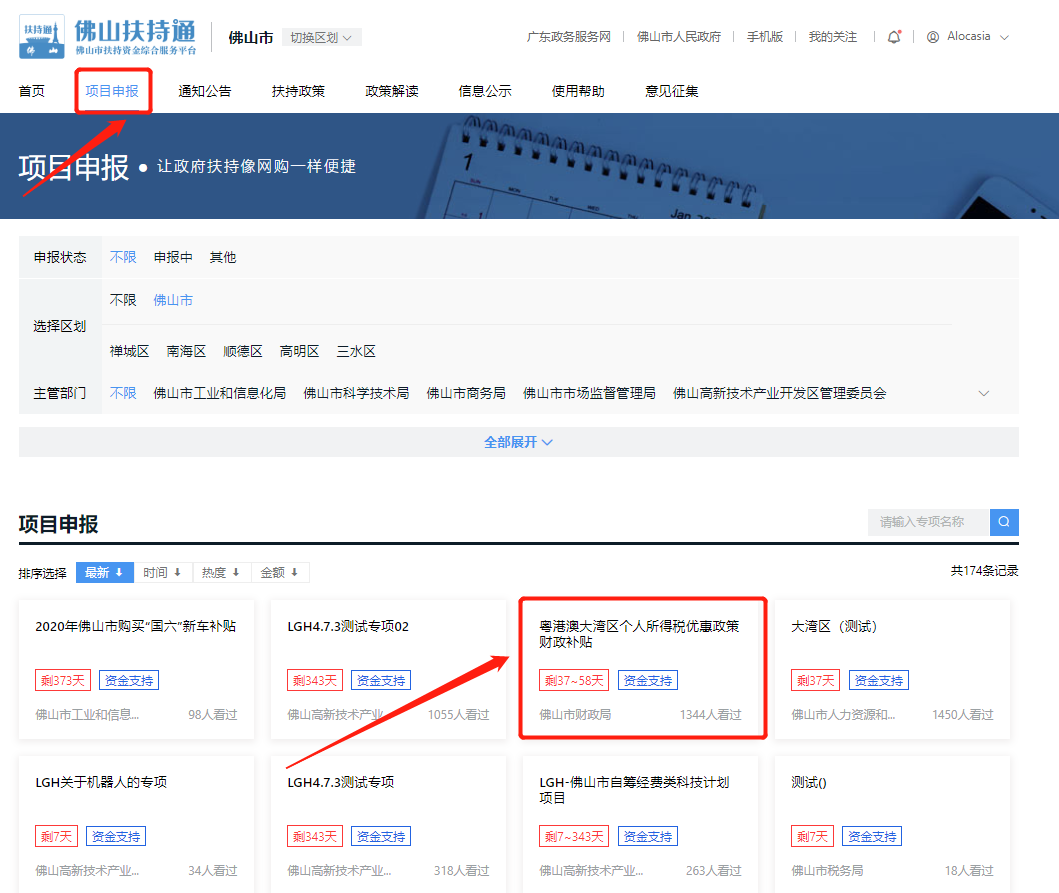The height and width of the screenshot is (893, 1059).
Task: Open the 粤港澳大湾区个人所得税 project card
Action: (640, 634)
